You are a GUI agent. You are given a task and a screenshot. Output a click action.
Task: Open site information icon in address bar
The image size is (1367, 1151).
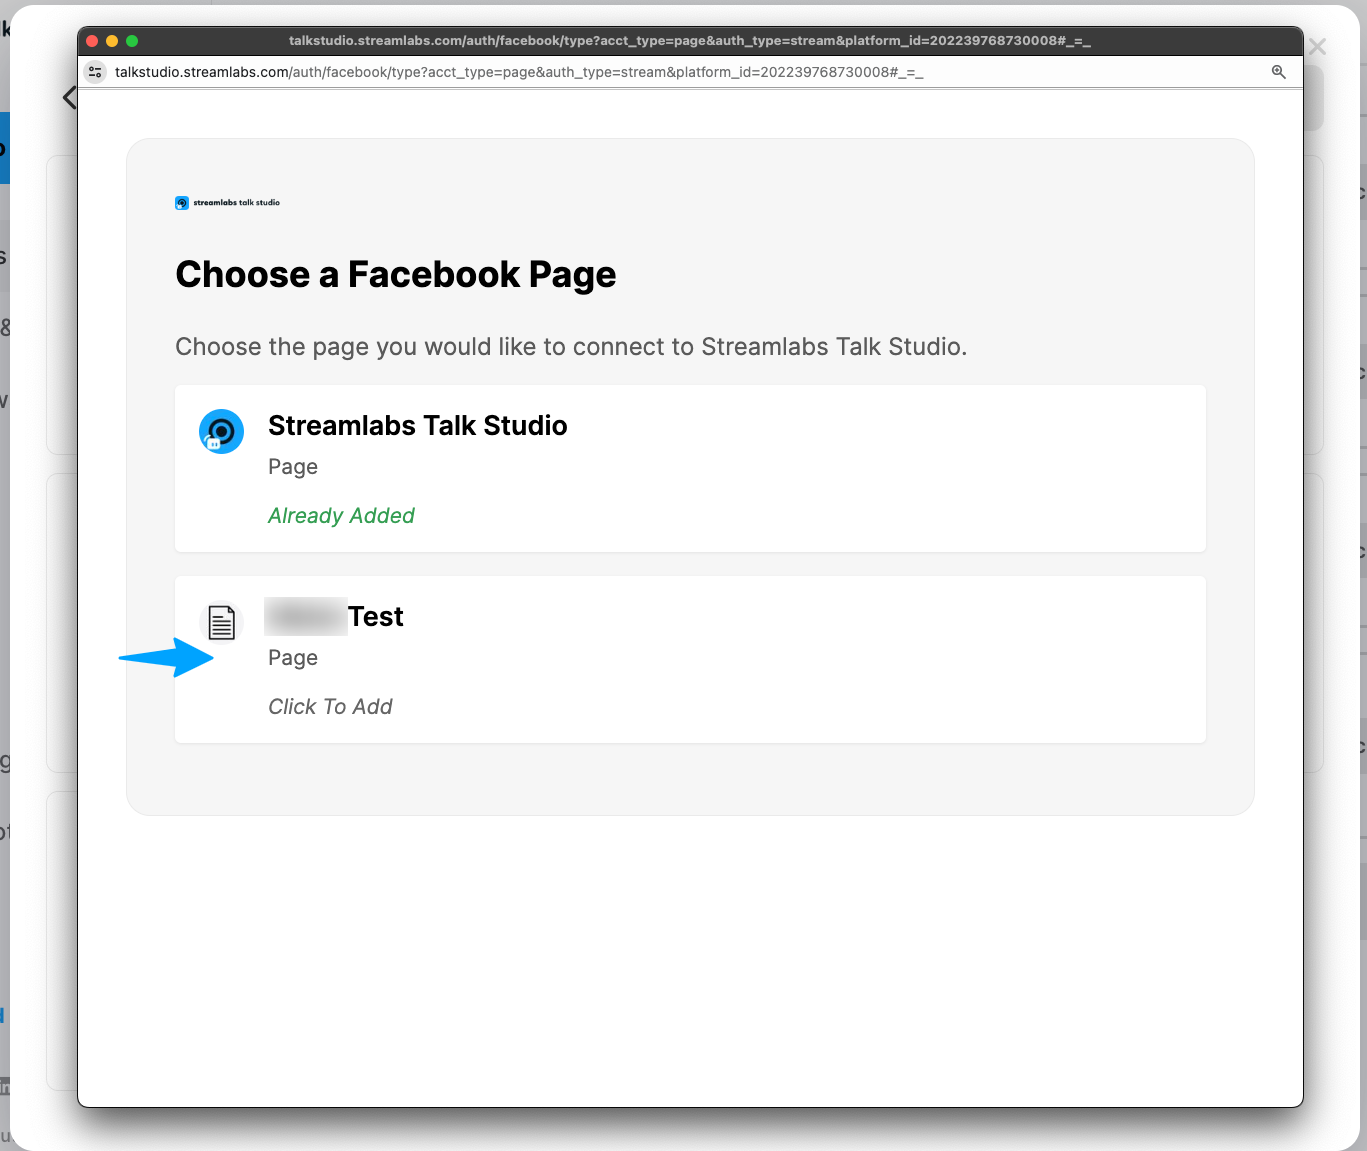(95, 72)
